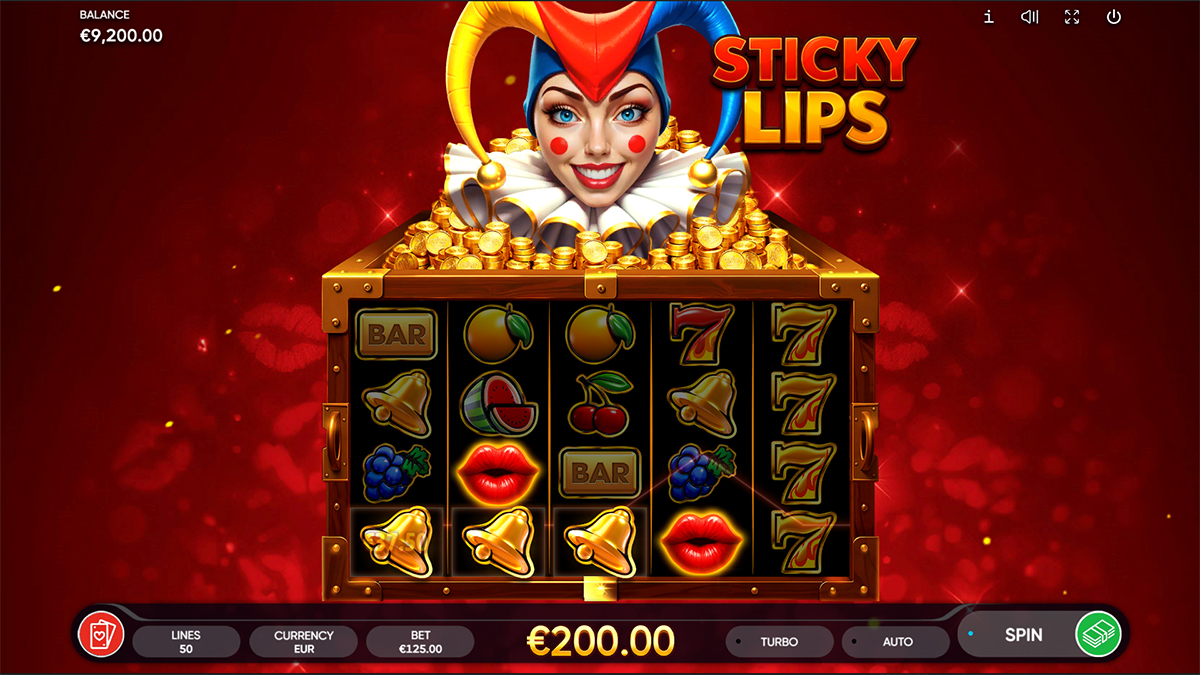Open the Currency EUR selector

(303, 641)
